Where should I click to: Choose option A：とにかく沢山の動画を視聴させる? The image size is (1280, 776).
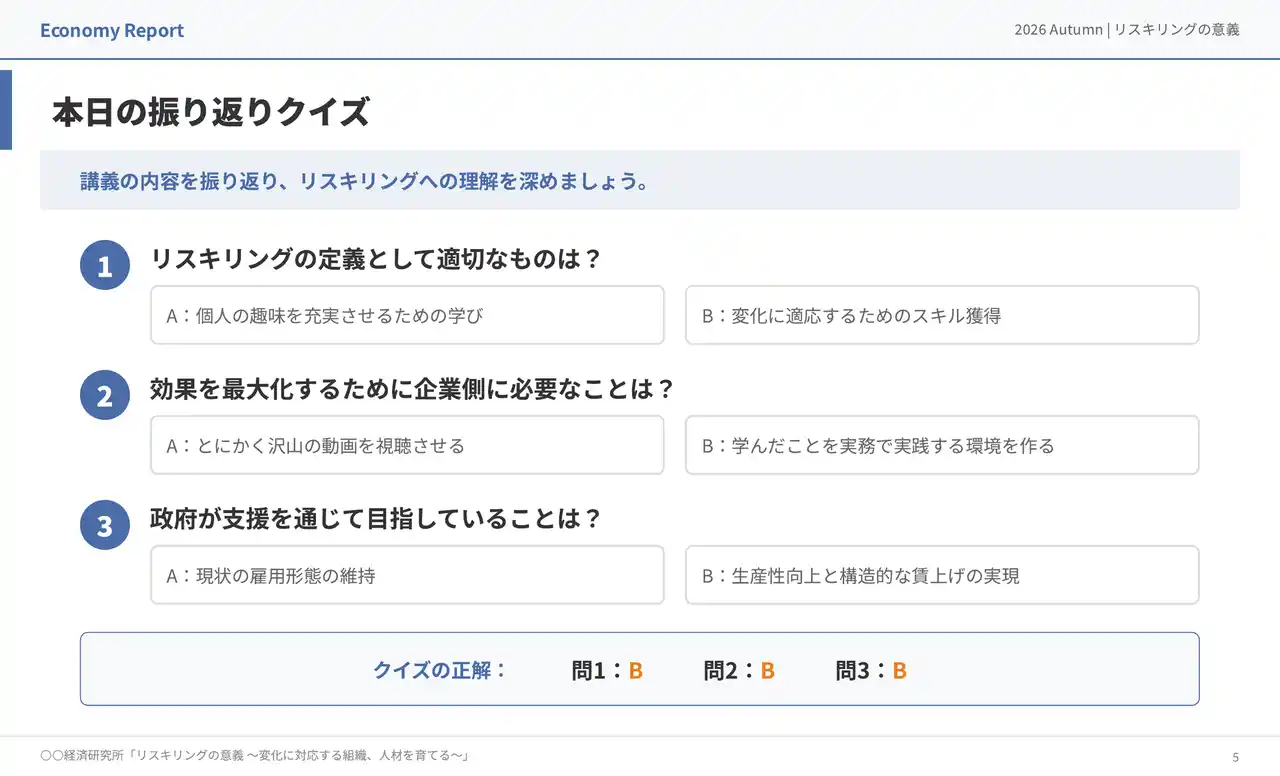pos(407,445)
